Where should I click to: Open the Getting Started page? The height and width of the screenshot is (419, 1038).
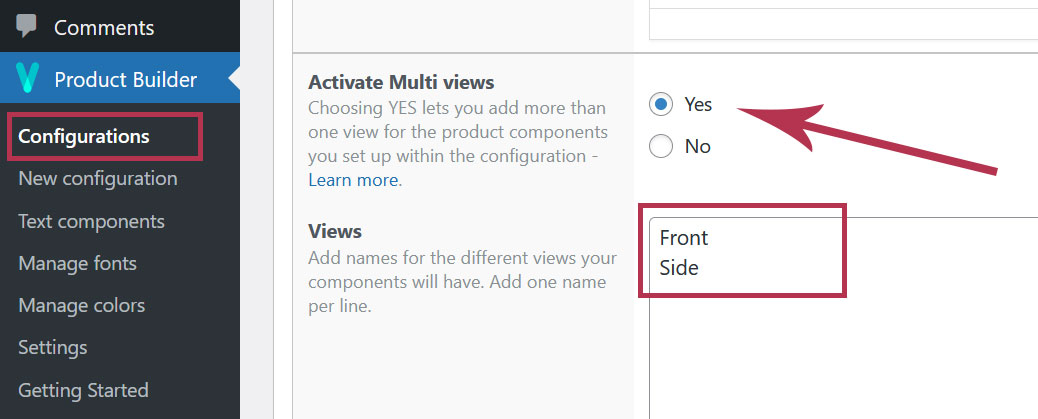point(83,390)
